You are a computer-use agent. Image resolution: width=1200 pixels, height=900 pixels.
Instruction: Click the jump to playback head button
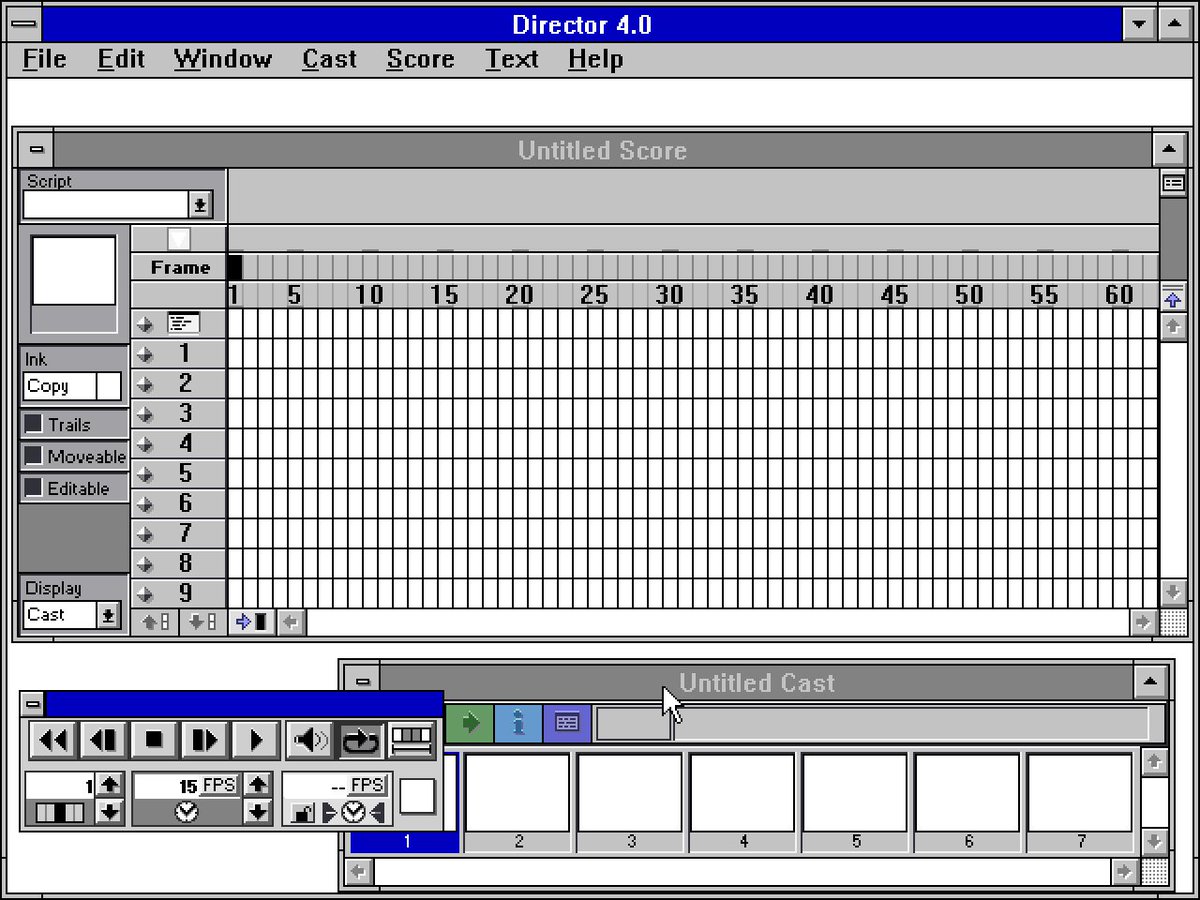pyautogui.click(x=252, y=622)
